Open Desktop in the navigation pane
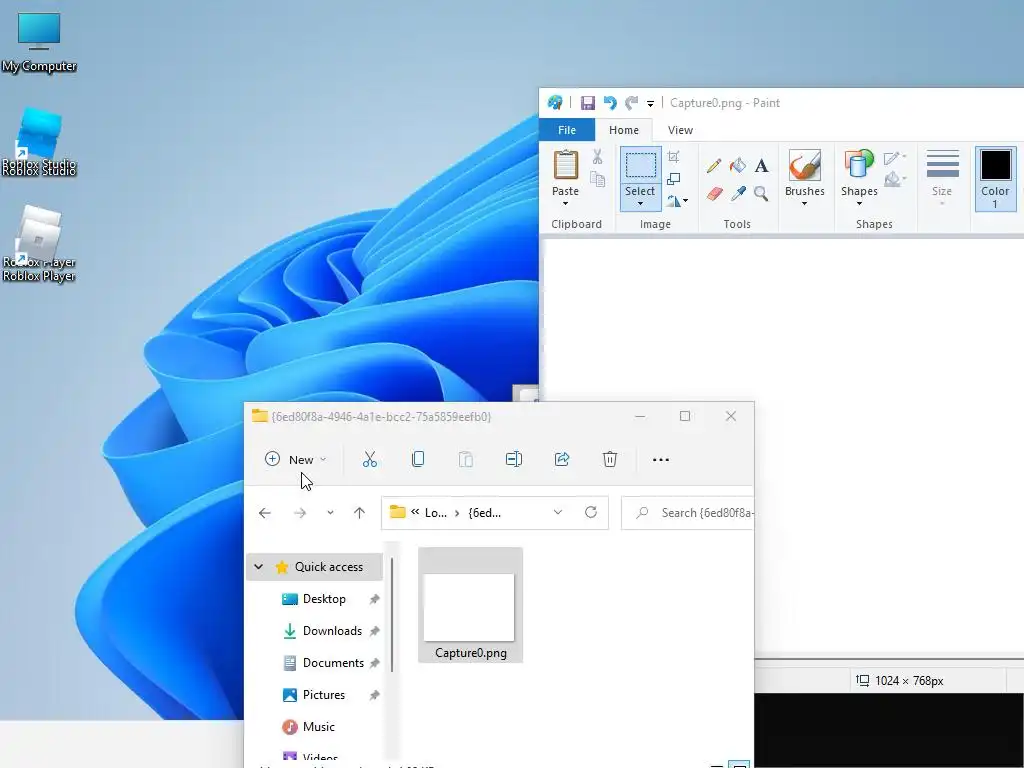1024x768 pixels. (324, 599)
